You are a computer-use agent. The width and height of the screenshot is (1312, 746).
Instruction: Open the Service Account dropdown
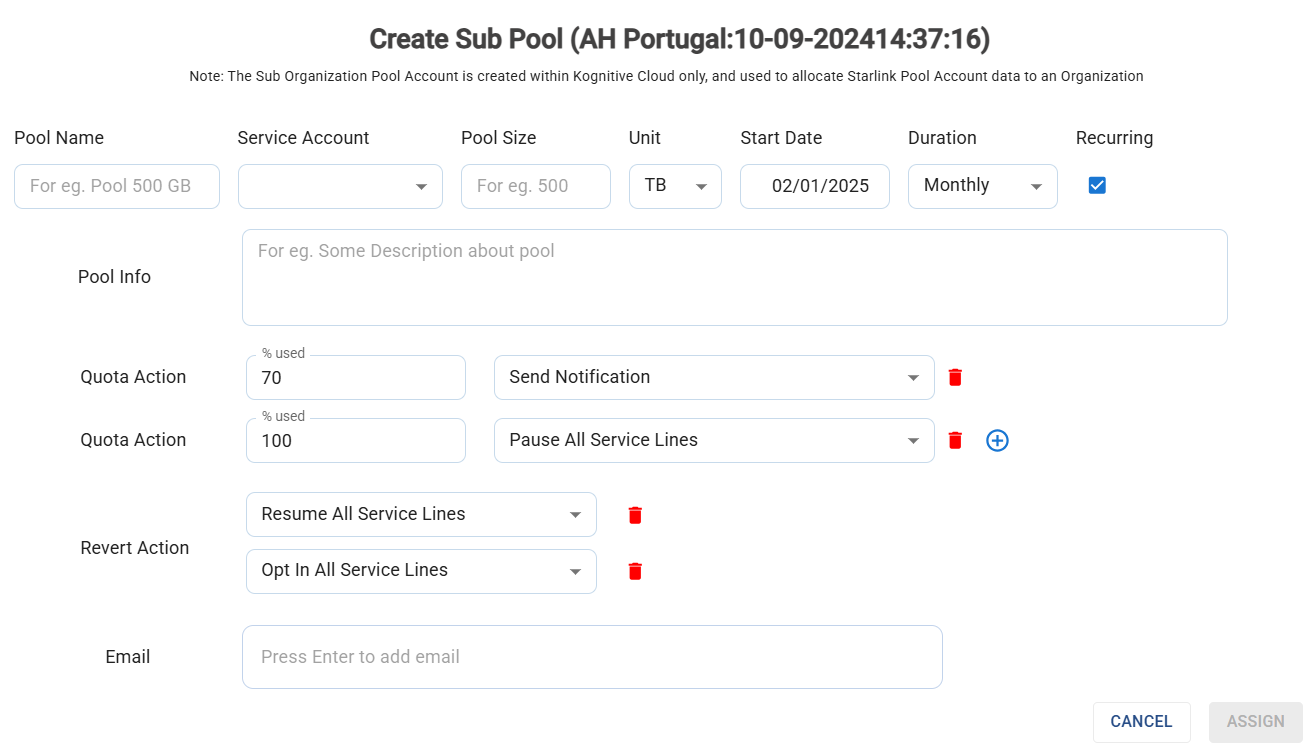click(x=340, y=186)
